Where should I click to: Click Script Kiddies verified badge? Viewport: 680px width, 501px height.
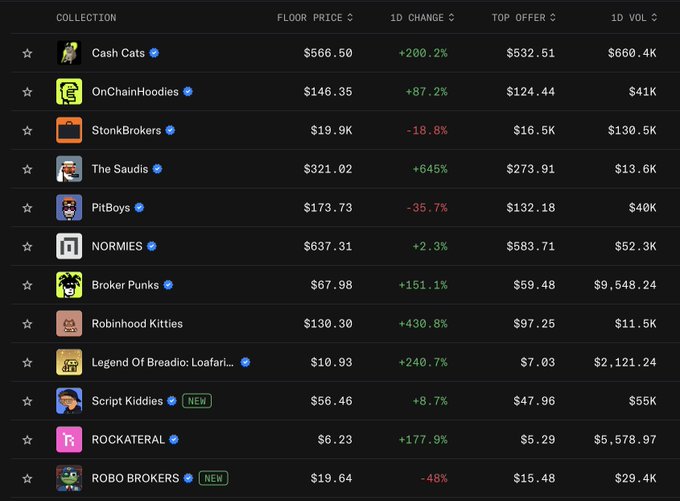click(172, 400)
